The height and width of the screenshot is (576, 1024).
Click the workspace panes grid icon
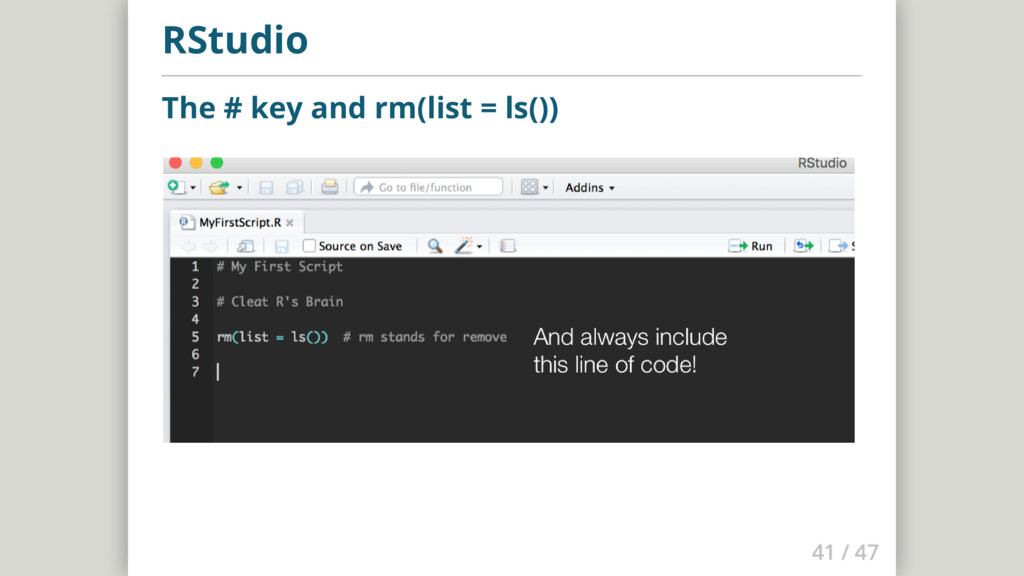529,187
